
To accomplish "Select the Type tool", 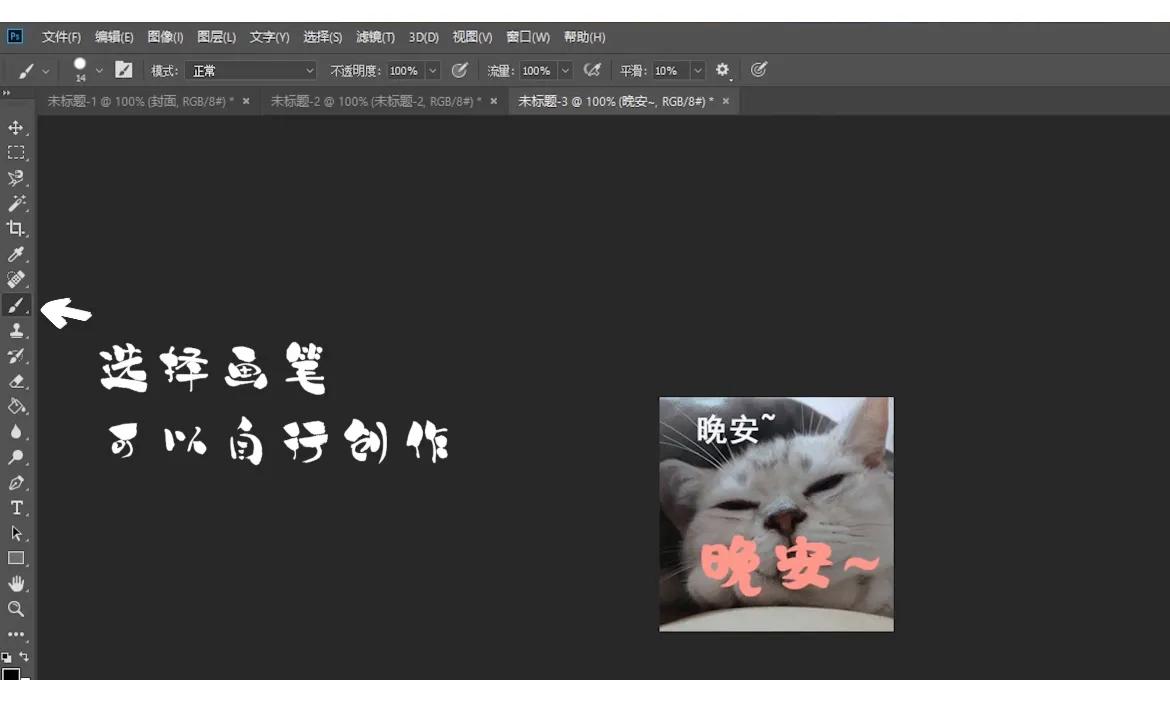I will pyautogui.click(x=15, y=507).
